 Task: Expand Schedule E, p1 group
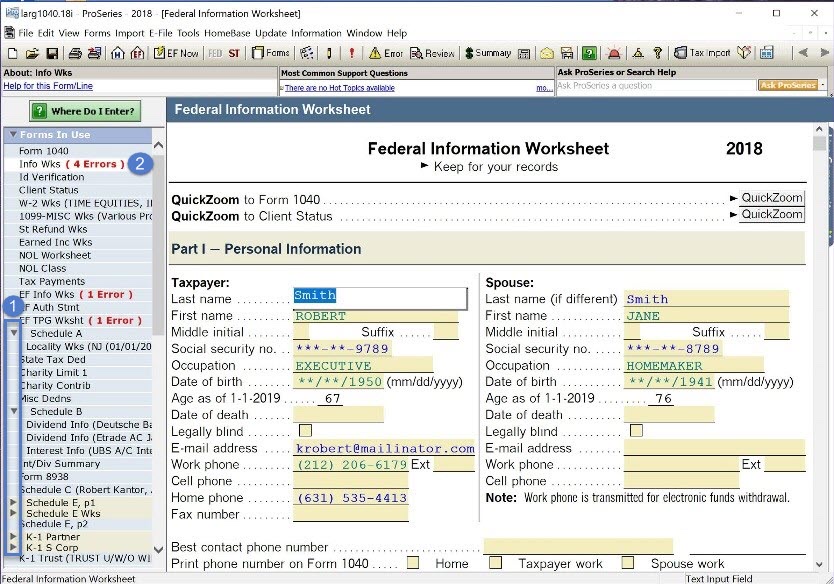(x=13, y=502)
